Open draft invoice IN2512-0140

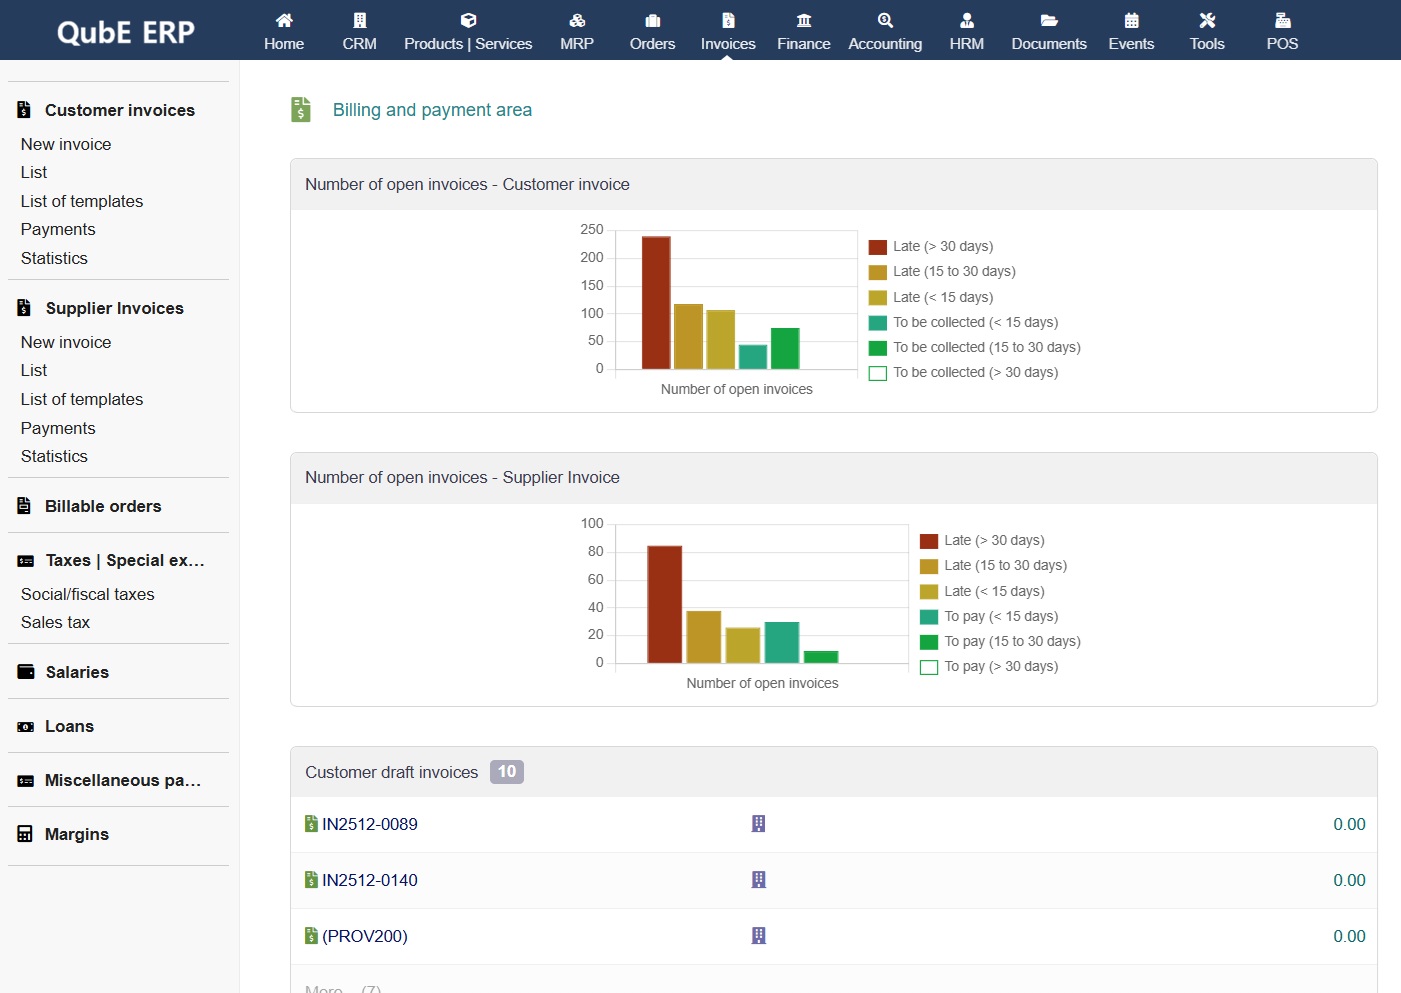(x=369, y=880)
